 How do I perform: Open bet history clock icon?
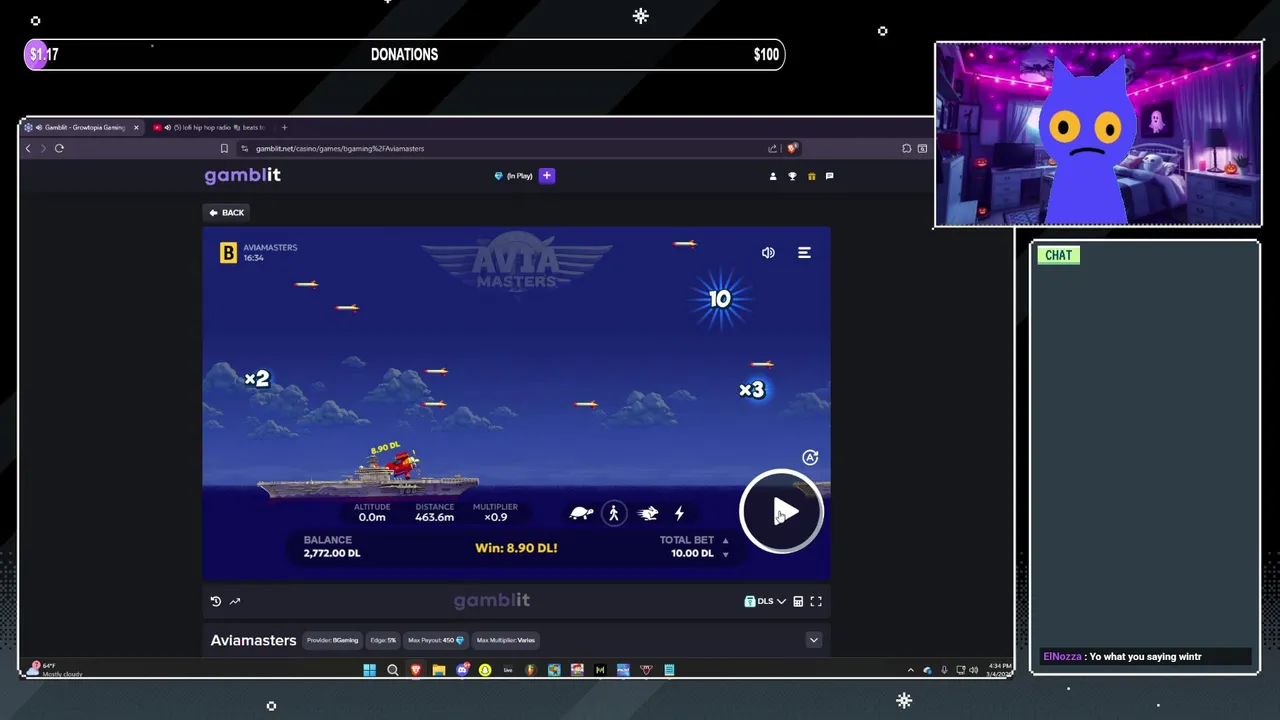point(215,601)
